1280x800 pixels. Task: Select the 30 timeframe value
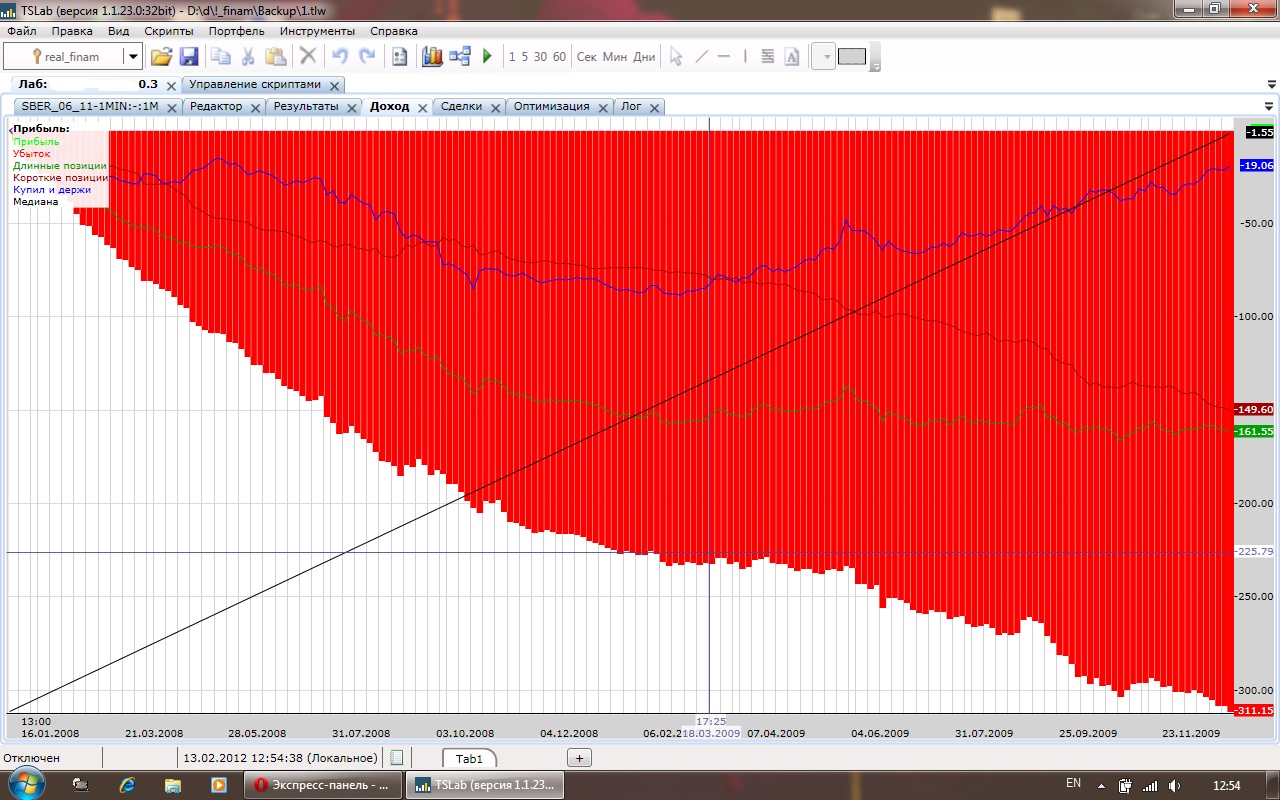(540, 57)
